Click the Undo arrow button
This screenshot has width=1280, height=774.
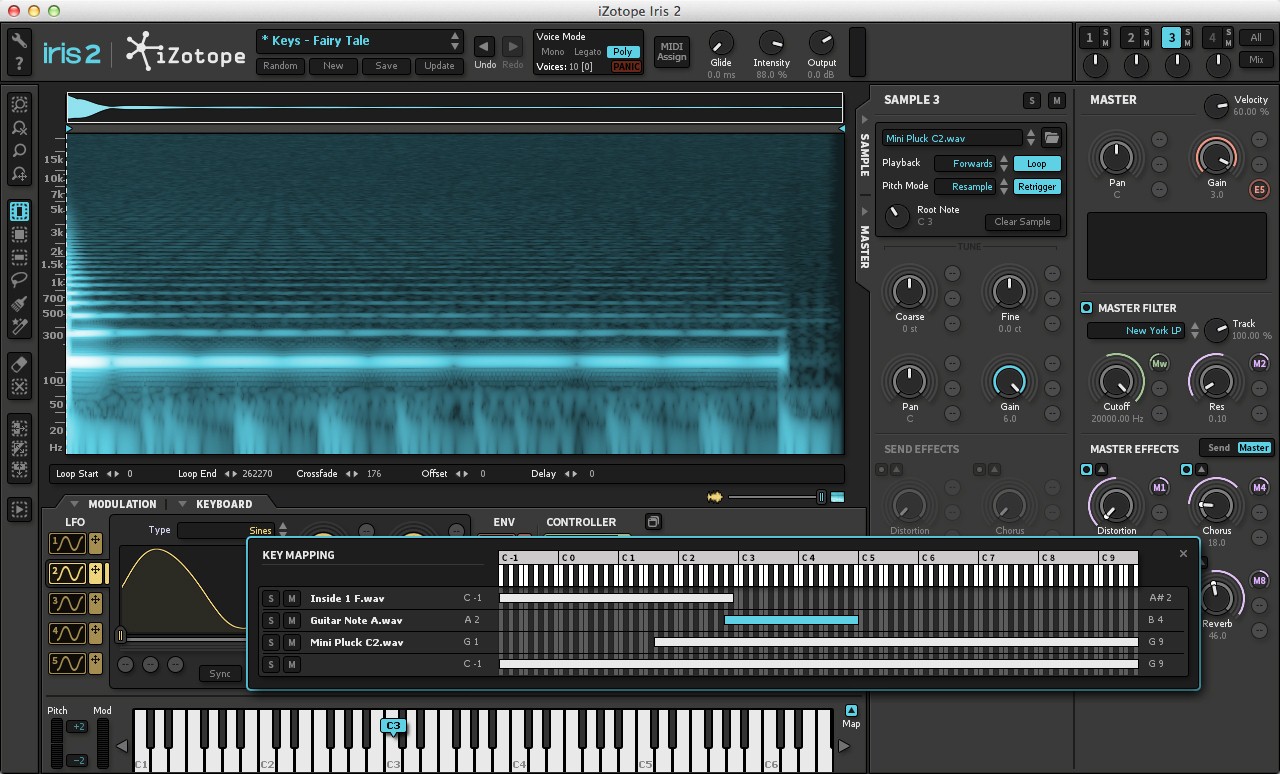484,47
